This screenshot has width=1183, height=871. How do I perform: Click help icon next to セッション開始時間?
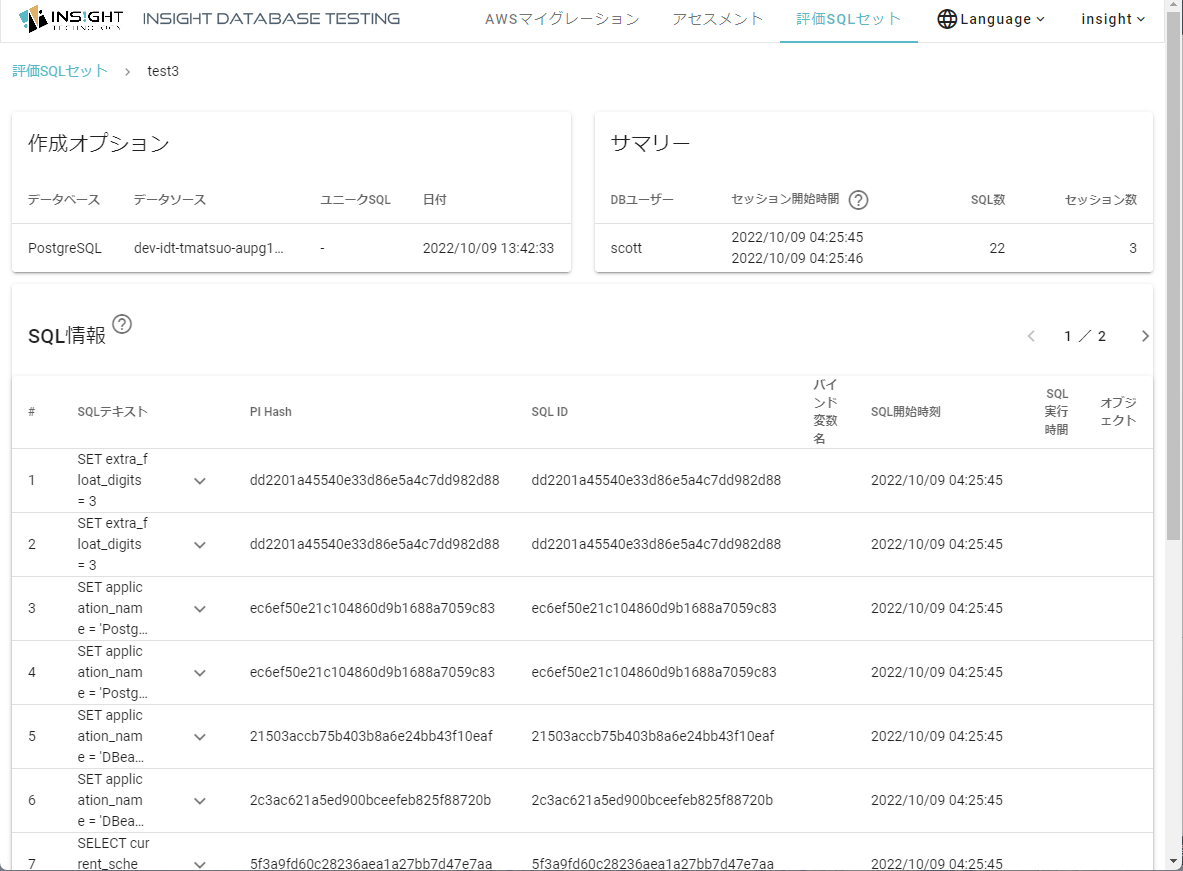pyautogui.click(x=858, y=200)
